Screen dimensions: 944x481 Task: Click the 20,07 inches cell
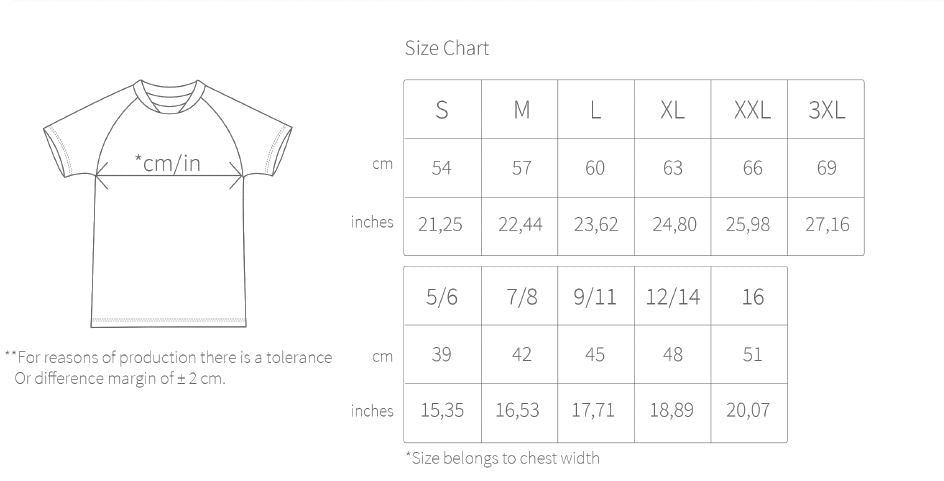tap(749, 412)
